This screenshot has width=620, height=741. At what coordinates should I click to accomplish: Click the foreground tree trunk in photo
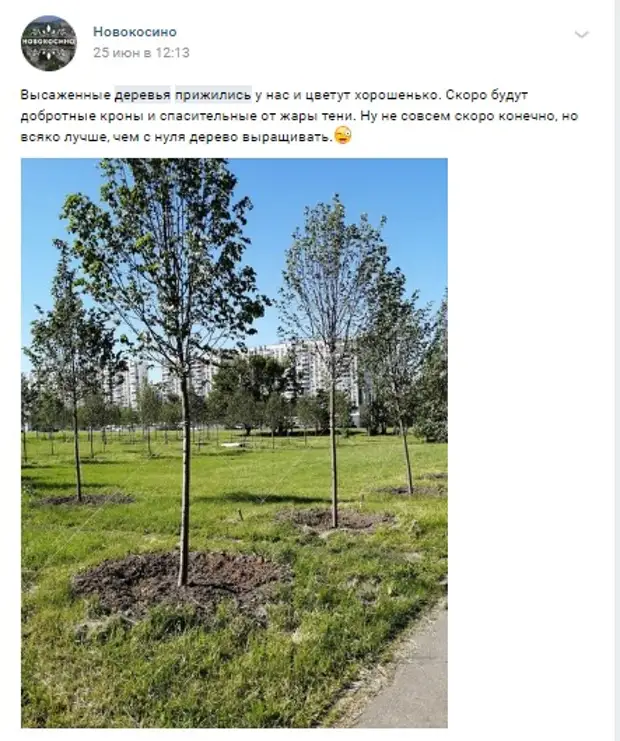click(x=184, y=473)
